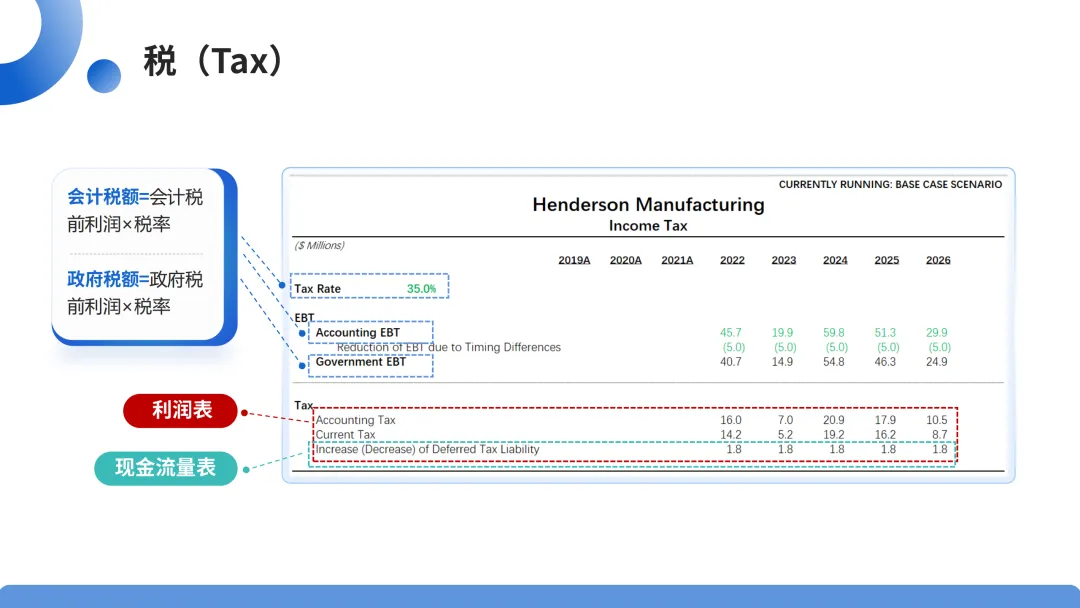Click Government EBT value 14.9
Image resolution: width=1080 pixels, height=608 pixels.
coord(782,362)
